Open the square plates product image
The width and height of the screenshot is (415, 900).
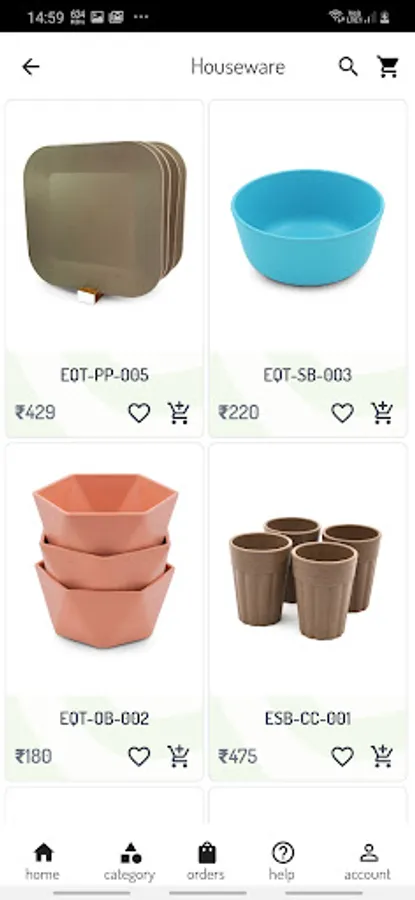pyautogui.click(x=105, y=222)
